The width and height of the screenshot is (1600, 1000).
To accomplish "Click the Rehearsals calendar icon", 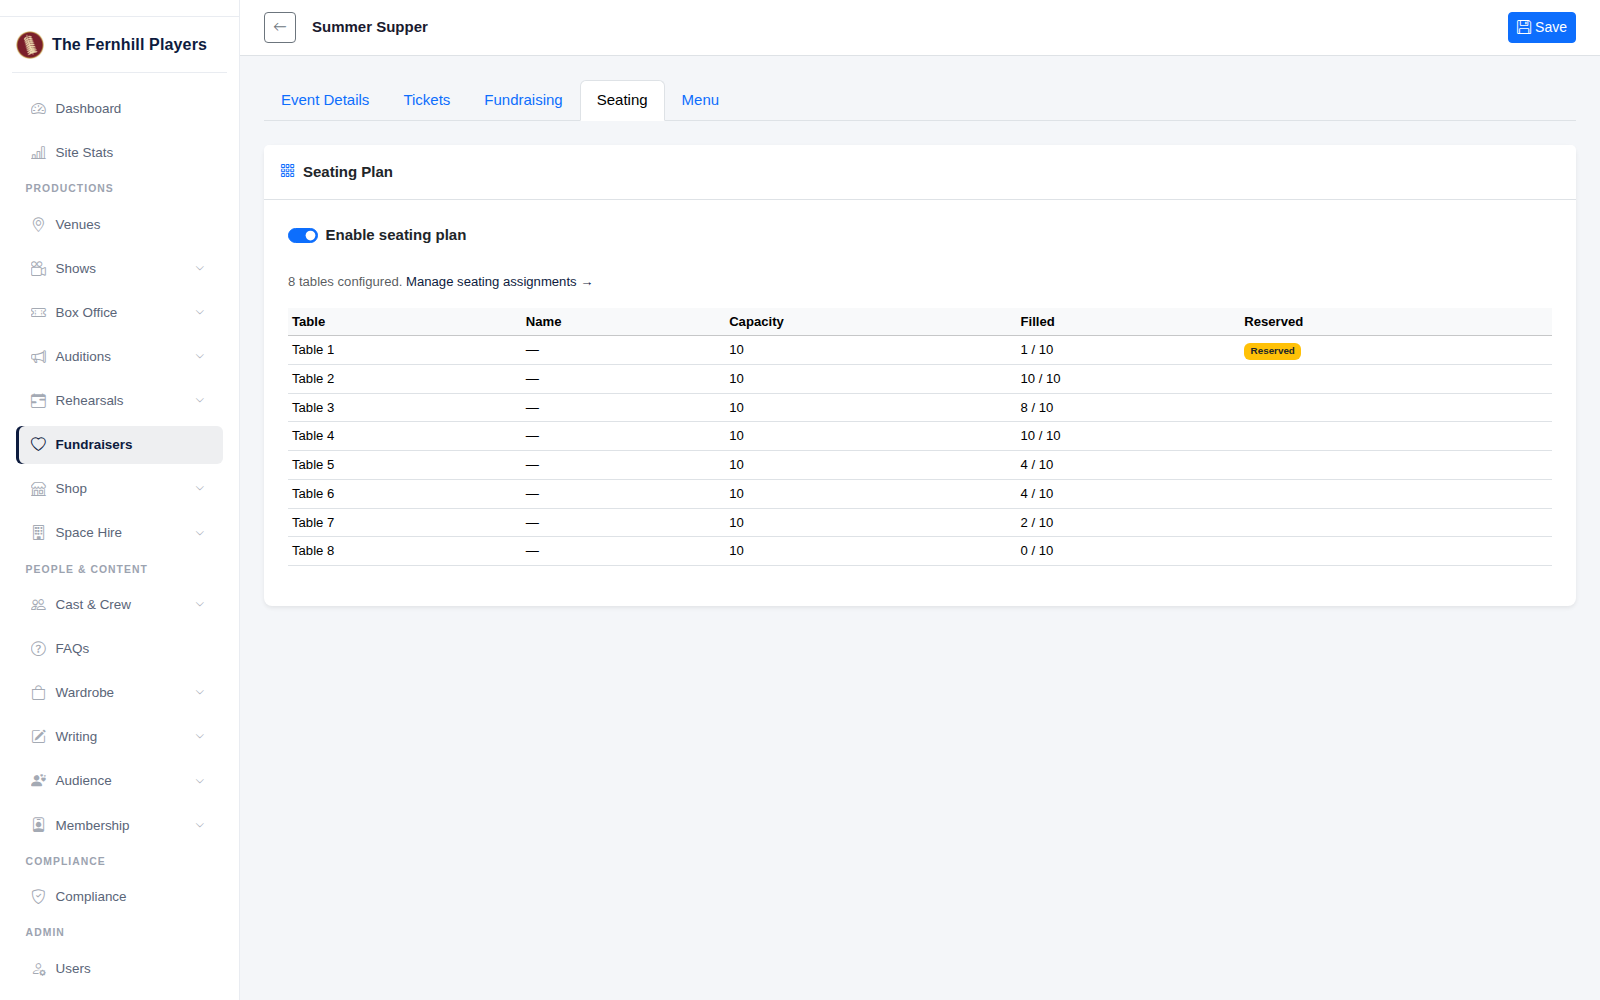I will pyautogui.click(x=38, y=401).
